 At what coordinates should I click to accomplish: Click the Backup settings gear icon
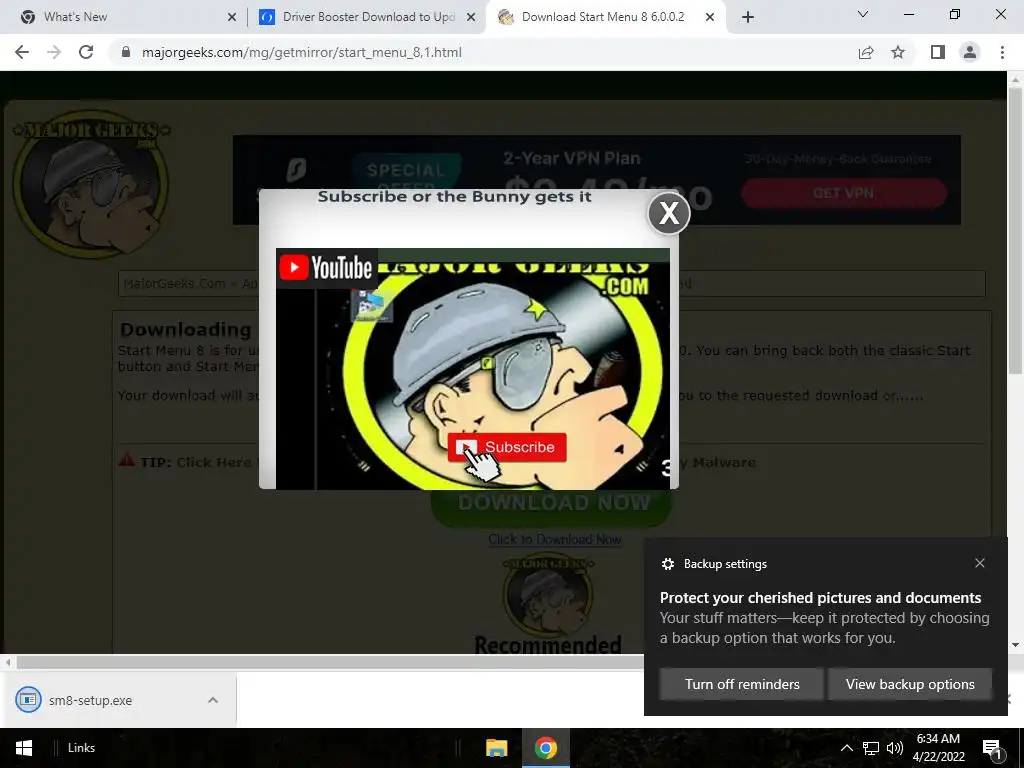[667, 564]
